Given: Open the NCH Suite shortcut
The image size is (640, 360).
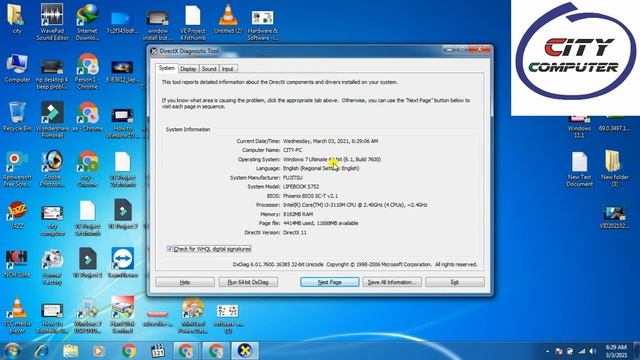Looking at the screenshot, I should (17, 263).
